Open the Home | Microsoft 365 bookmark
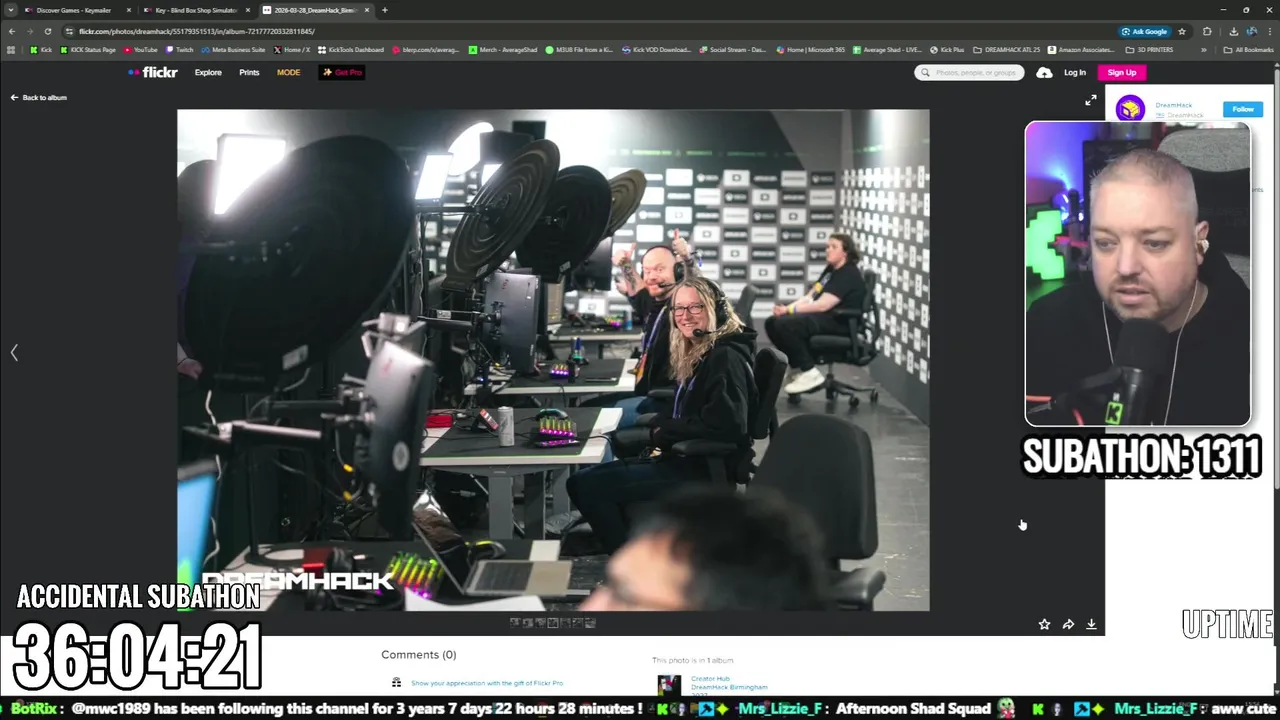The image size is (1280, 720). coord(810,49)
